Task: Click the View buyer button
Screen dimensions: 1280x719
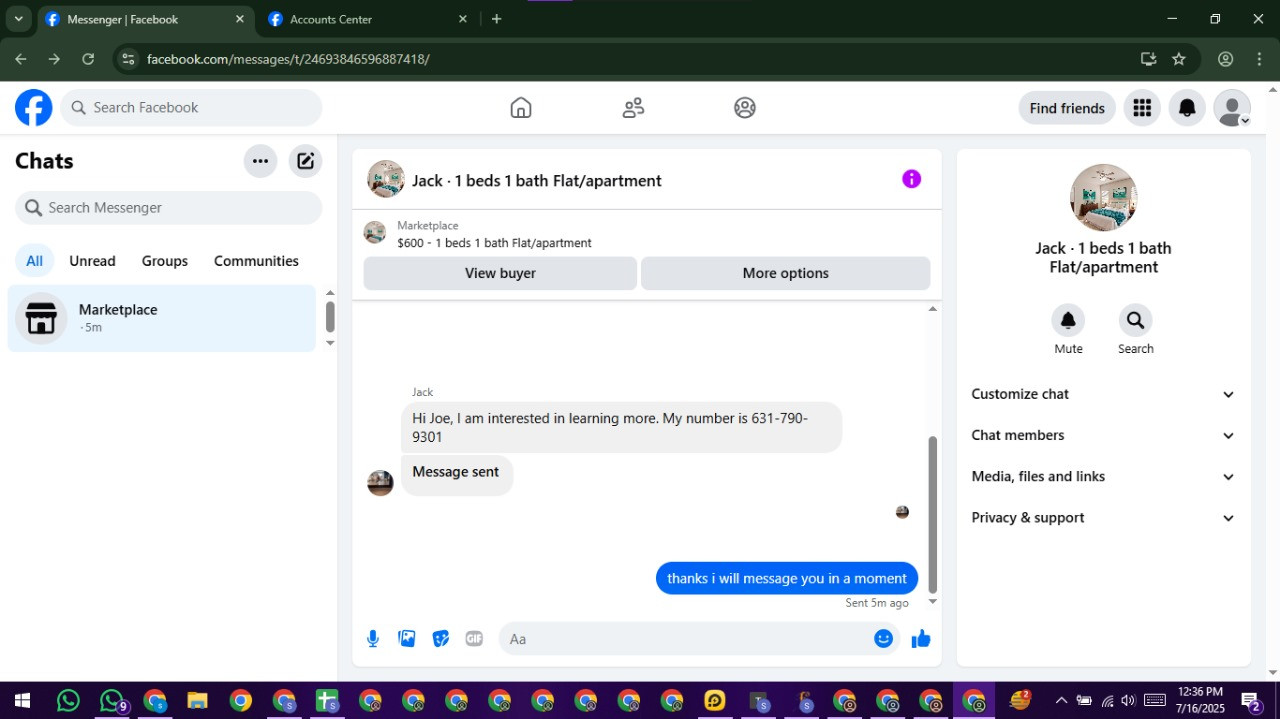Action: (x=500, y=273)
